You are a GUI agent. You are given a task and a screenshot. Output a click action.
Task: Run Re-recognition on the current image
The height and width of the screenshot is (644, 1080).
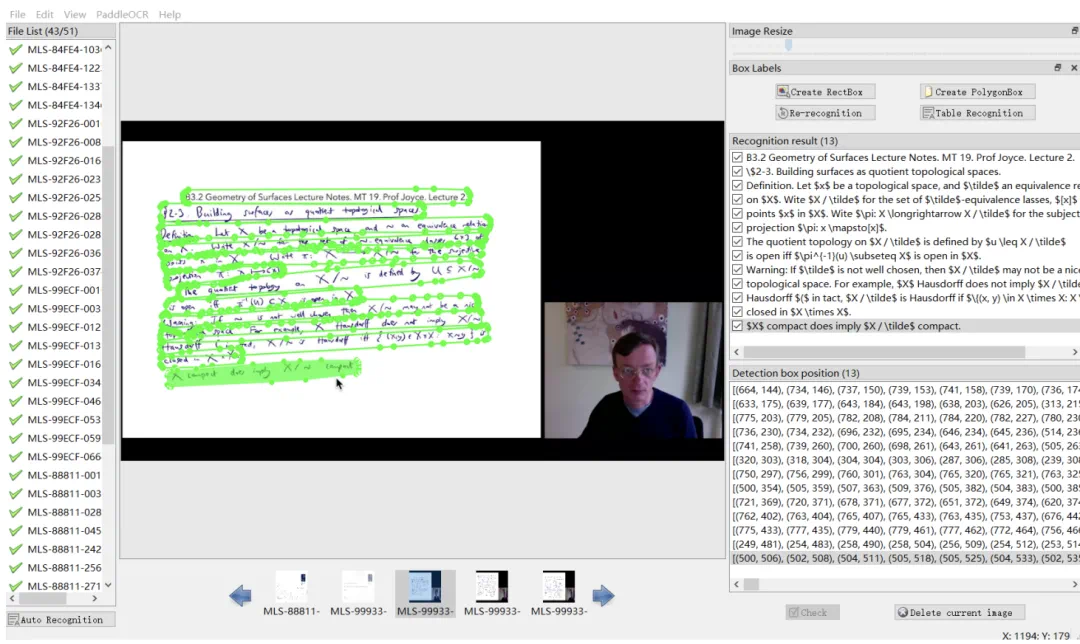pos(825,113)
